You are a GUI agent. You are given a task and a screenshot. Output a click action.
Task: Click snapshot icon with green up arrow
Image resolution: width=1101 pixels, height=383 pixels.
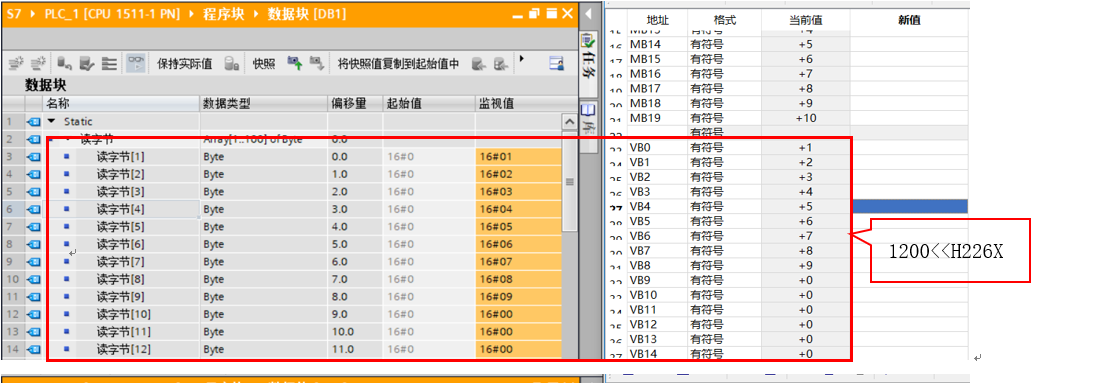point(295,64)
